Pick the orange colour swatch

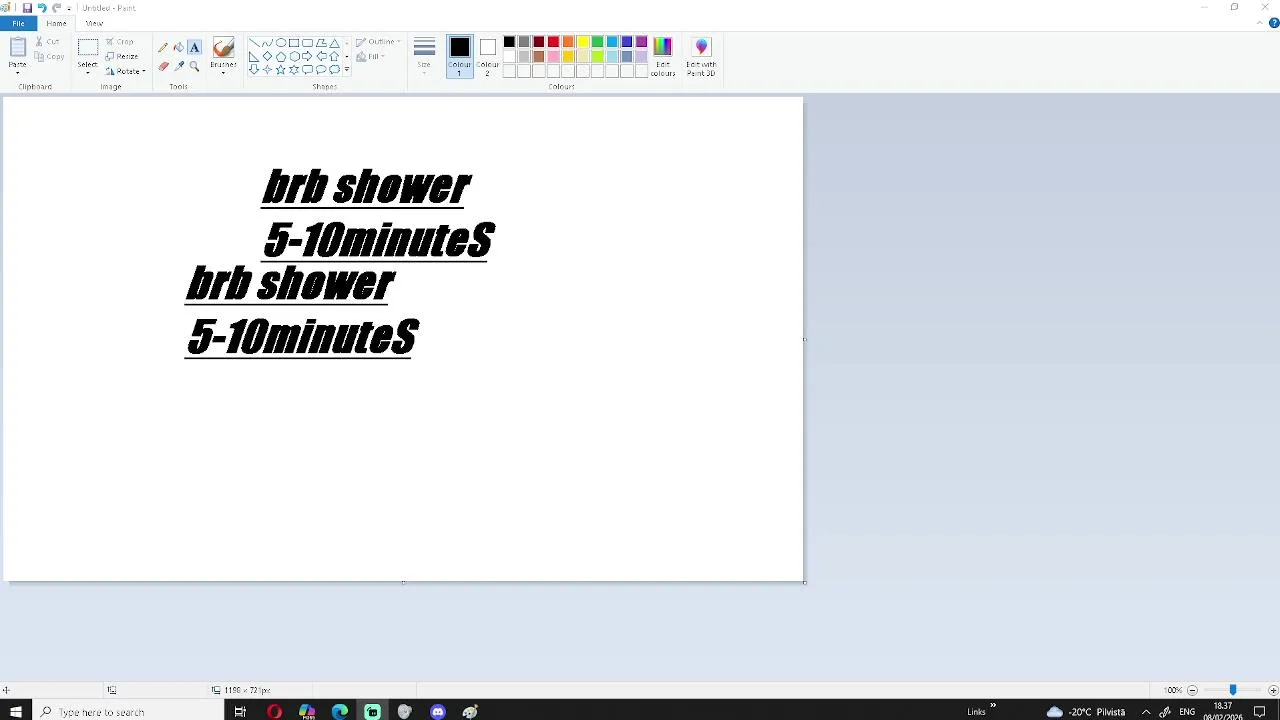568,42
